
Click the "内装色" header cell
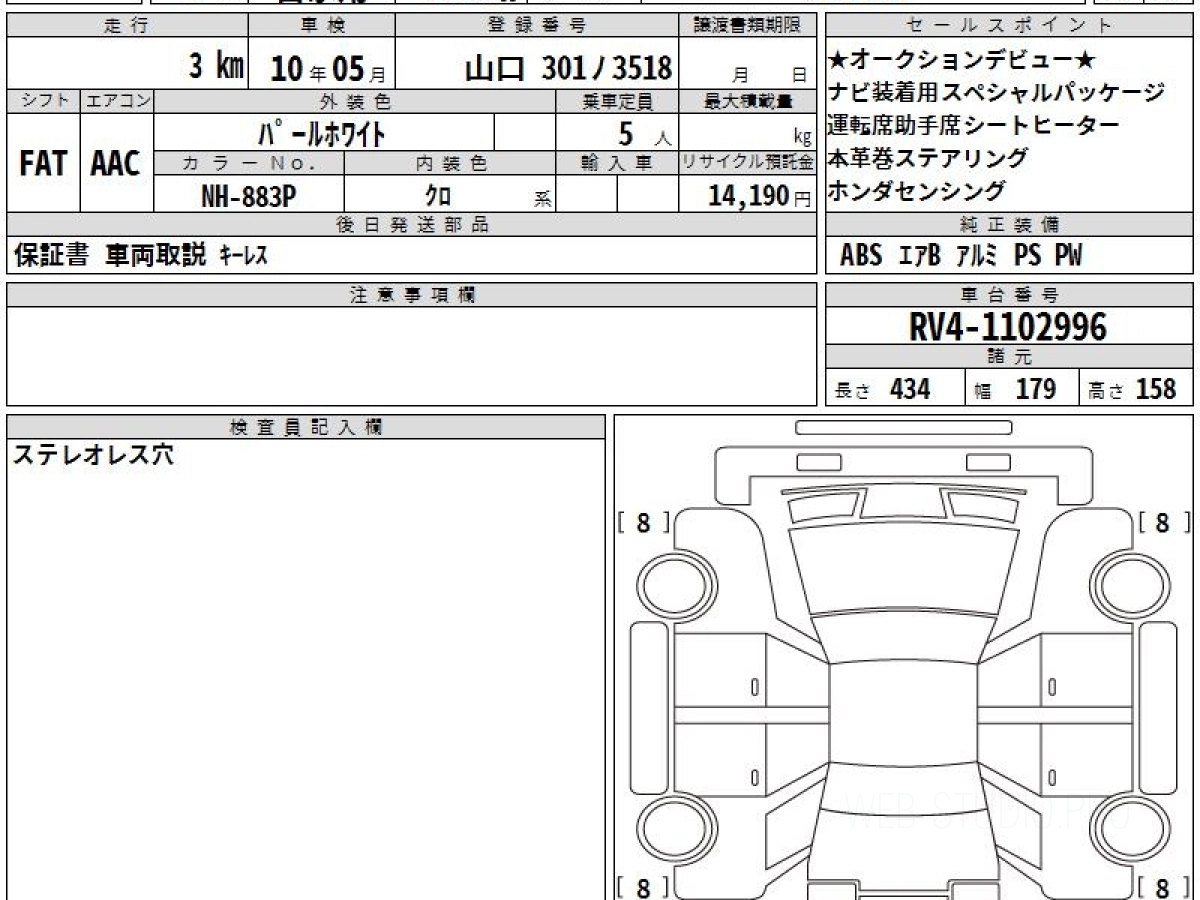[x=450, y=163]
